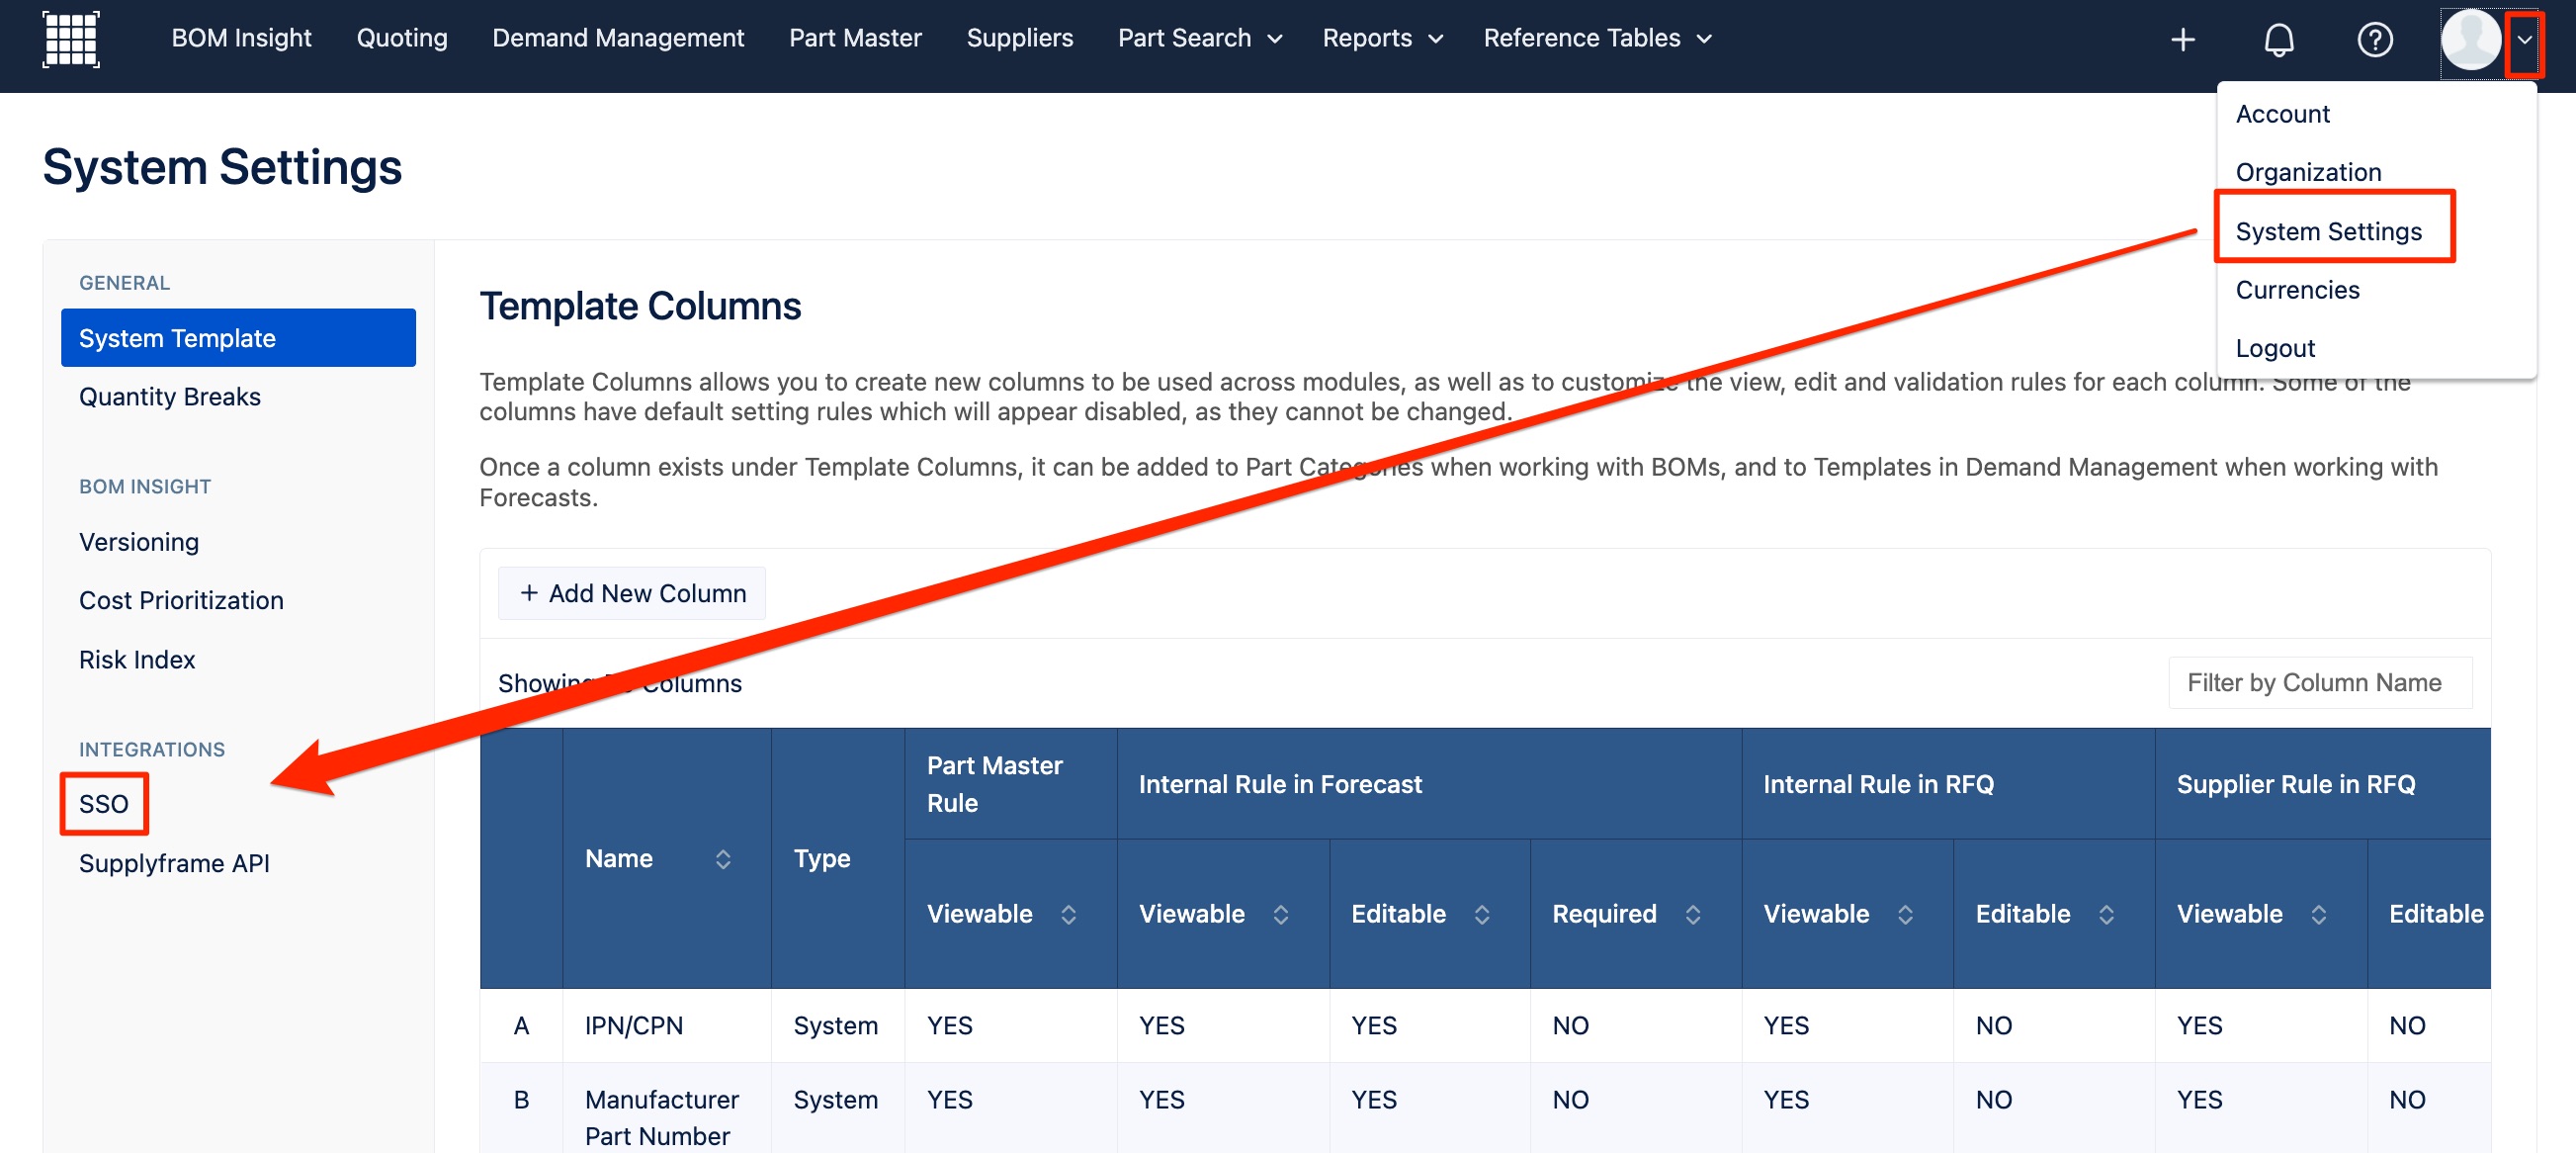The image size is (2576, 1153).
Task: Sort Internal Rule in RFQ Viewable column
Action: tap(1905, 914)
